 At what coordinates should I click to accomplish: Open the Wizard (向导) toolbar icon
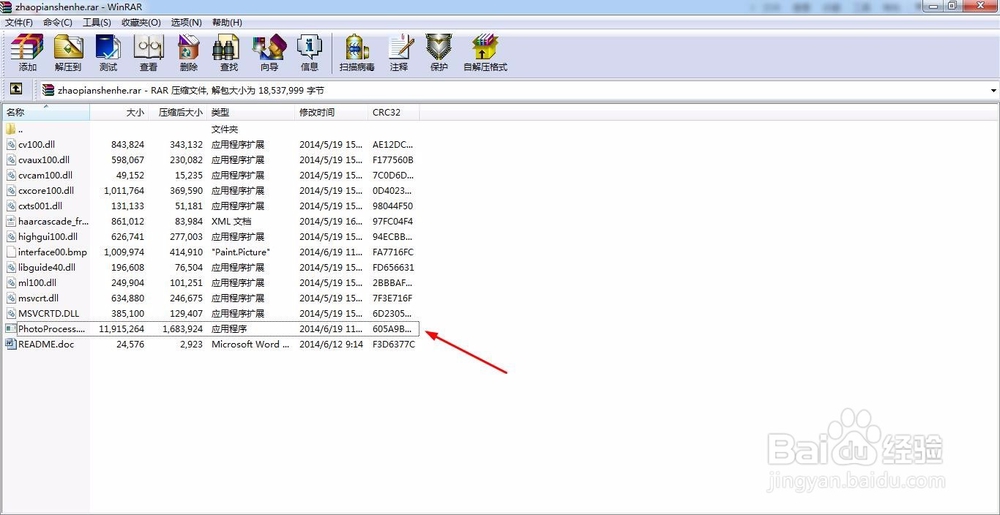point(269,53)
